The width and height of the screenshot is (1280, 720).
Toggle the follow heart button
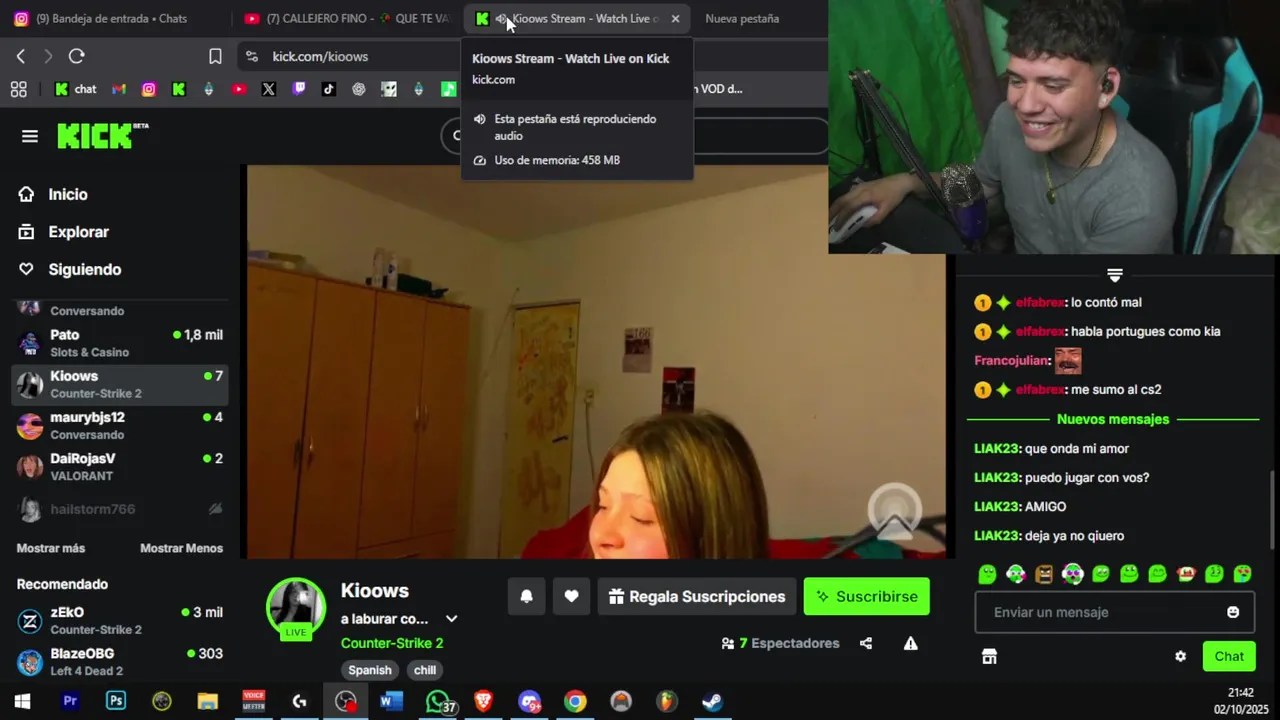point(571,596)
